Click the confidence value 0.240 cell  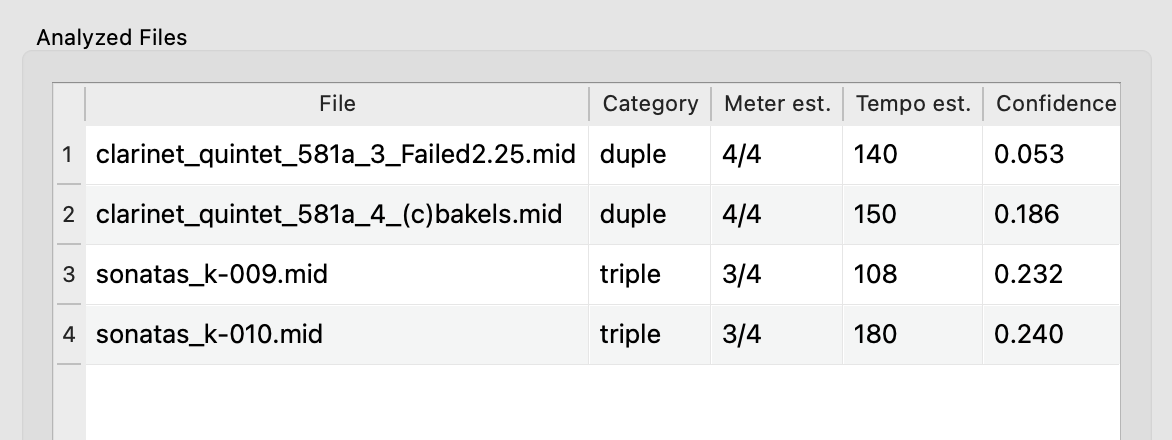coord(1029,334)
